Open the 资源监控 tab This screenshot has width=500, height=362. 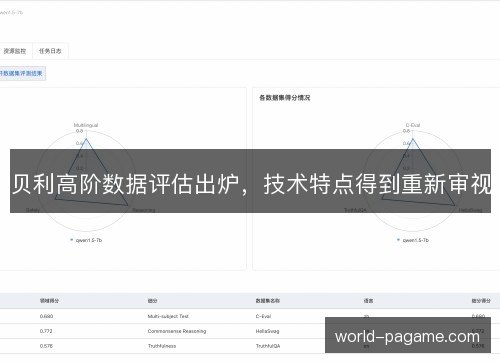tap(15, 51)
